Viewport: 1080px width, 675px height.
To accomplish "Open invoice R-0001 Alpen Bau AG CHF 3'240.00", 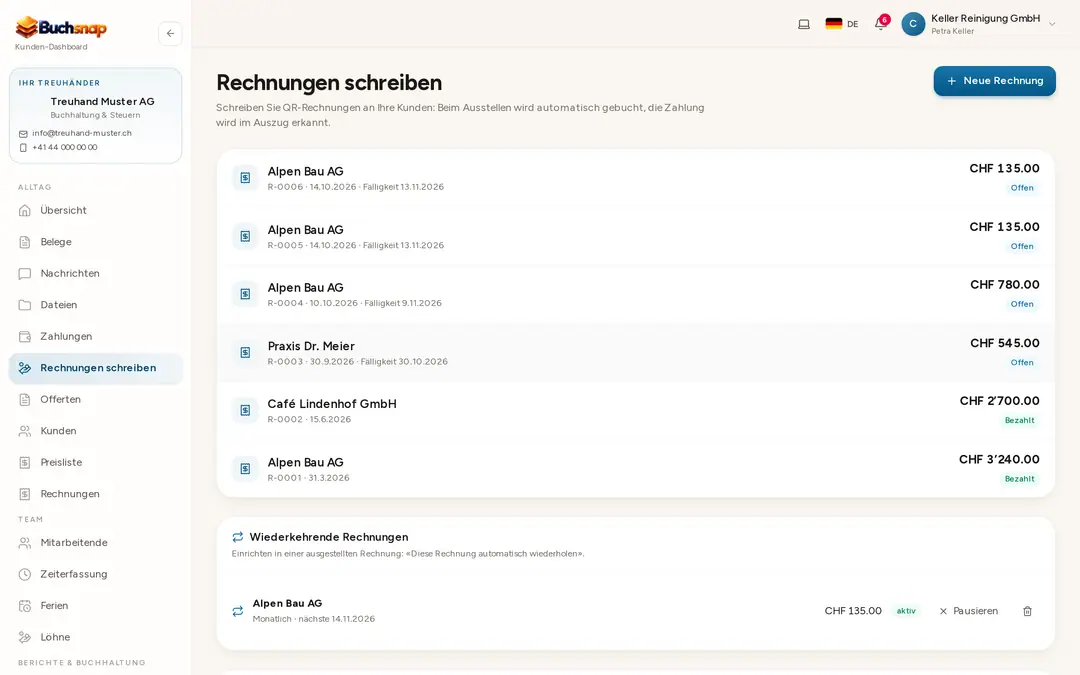I will (635, 468).
